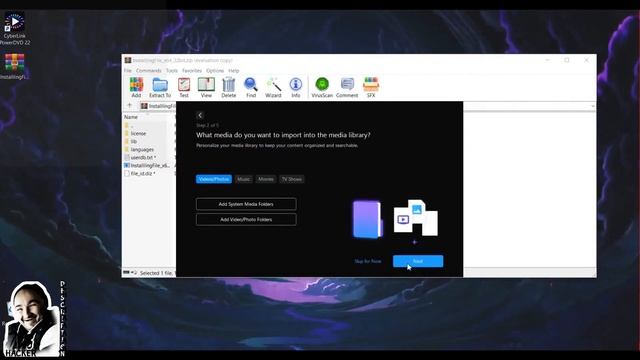Click the WinRAR status bar drive icon
The image size is (640, 360).
[x=126, y=273]
